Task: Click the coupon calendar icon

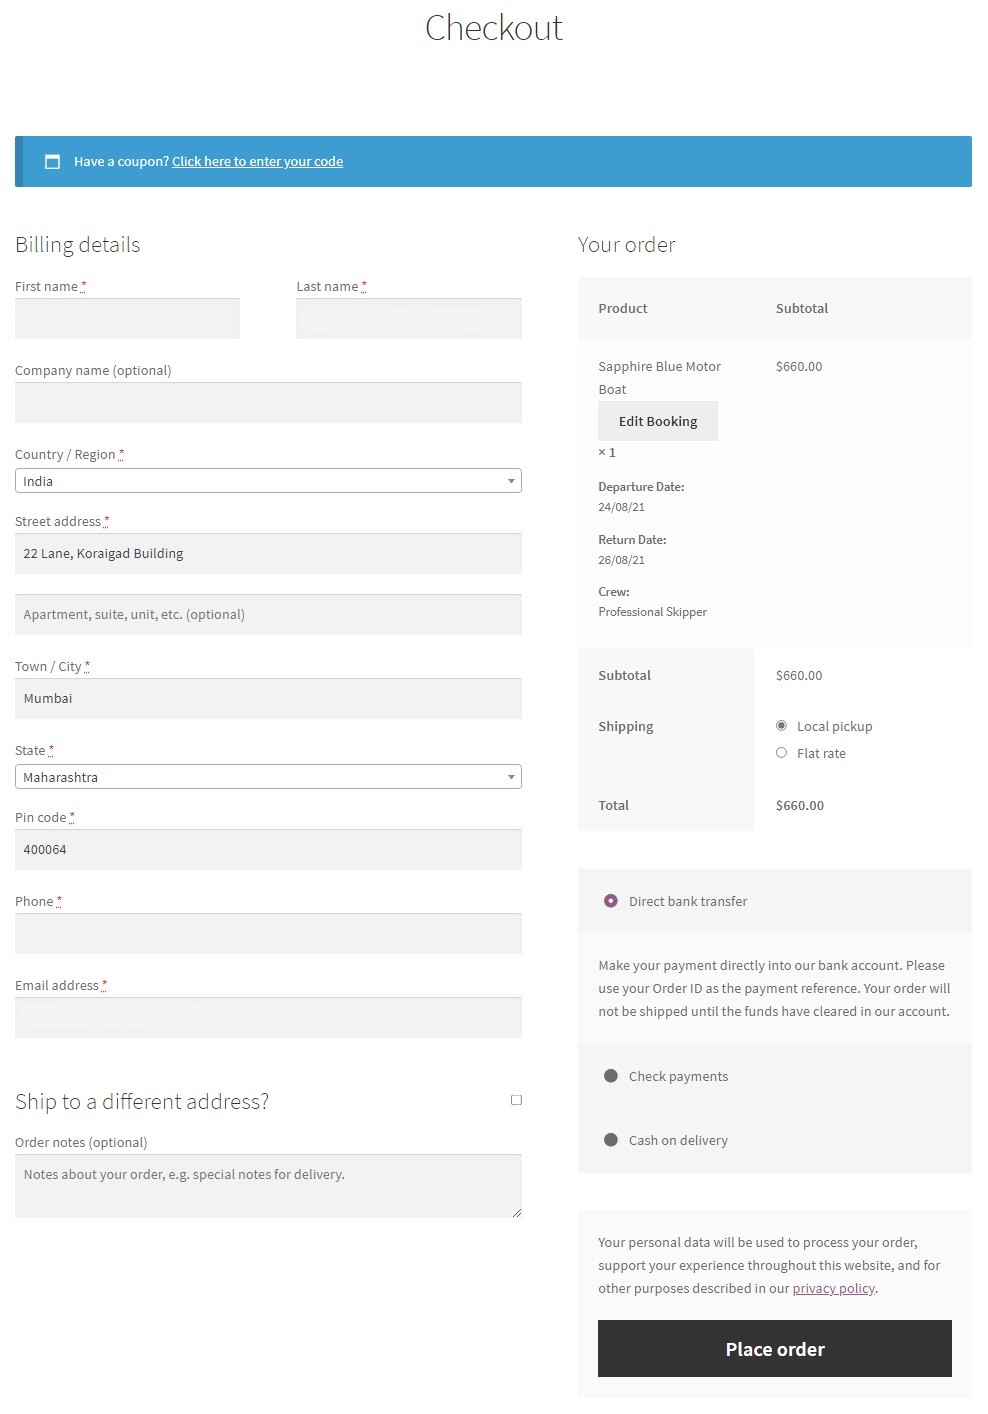Action: tap(53, 162)
